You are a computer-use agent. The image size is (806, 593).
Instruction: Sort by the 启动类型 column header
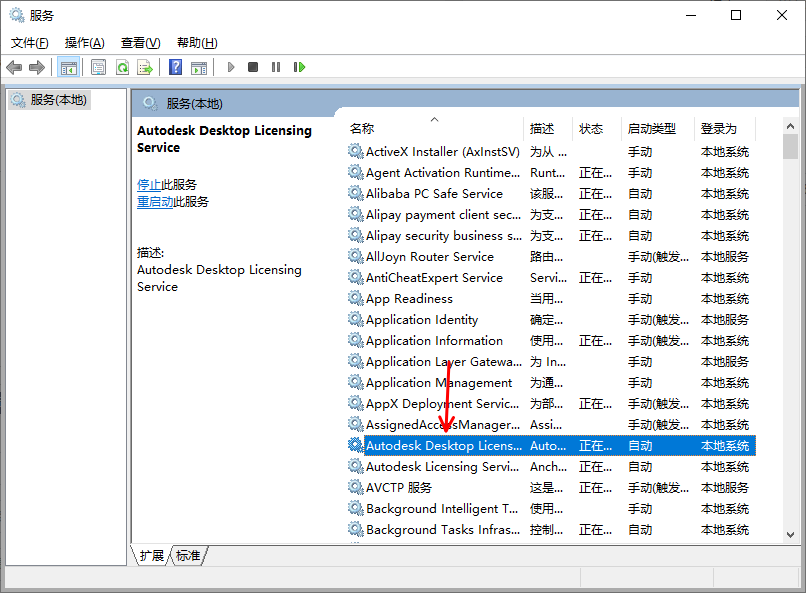pyautogui.click(x=651, y=129)
